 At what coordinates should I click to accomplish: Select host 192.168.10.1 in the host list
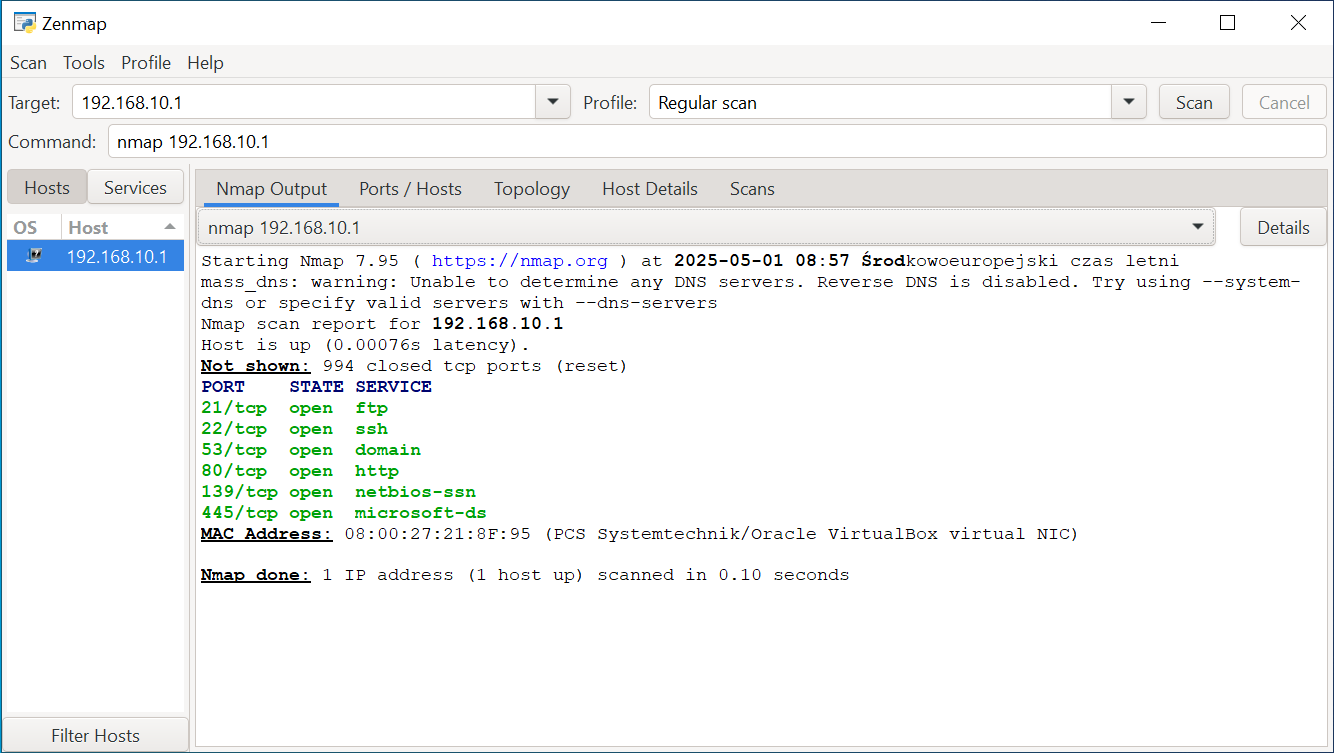(95, 256)
